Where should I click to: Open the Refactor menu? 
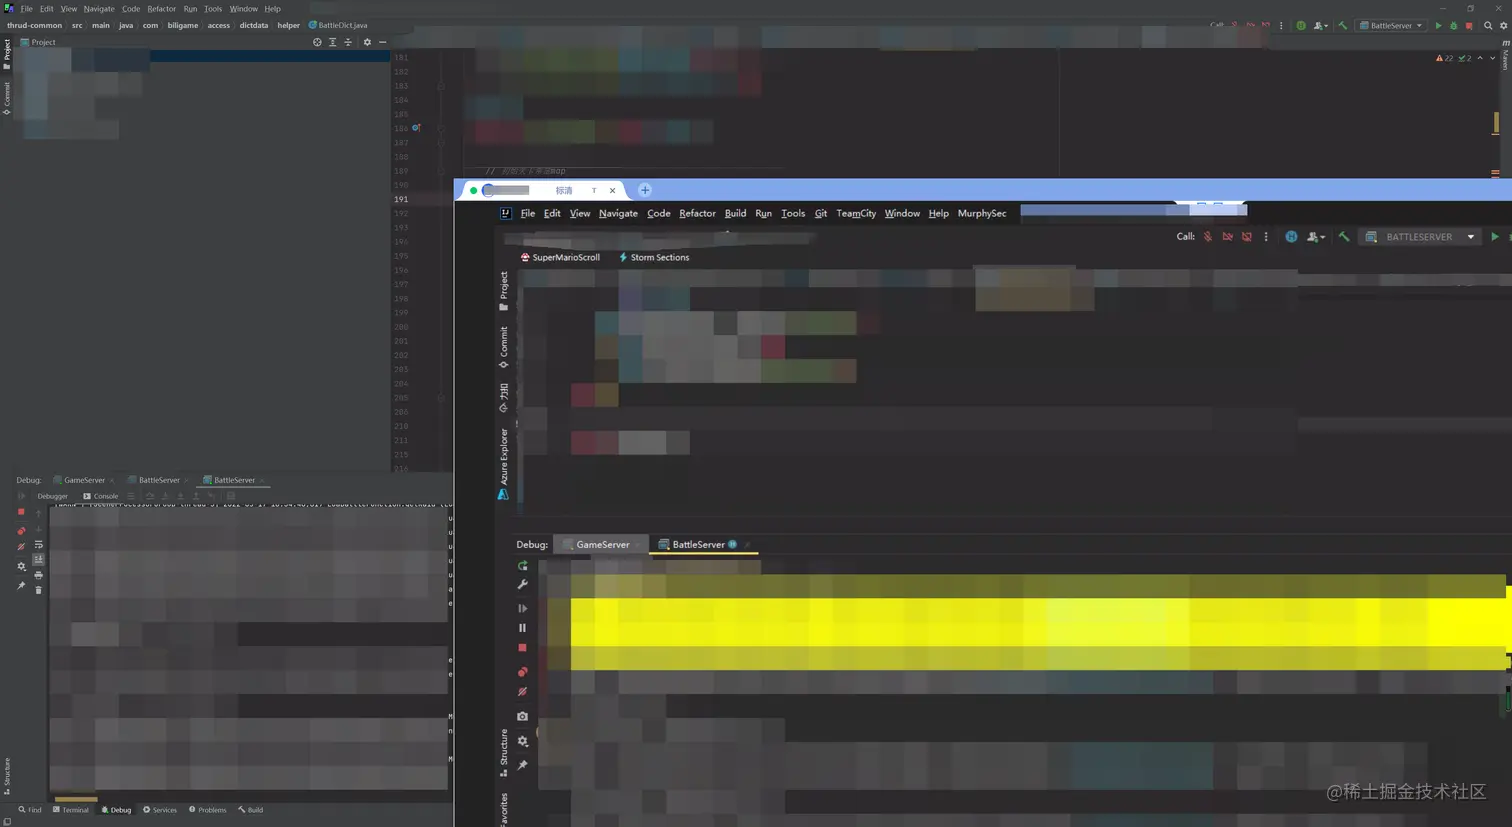pyautogui.click(x=697, y=213)
